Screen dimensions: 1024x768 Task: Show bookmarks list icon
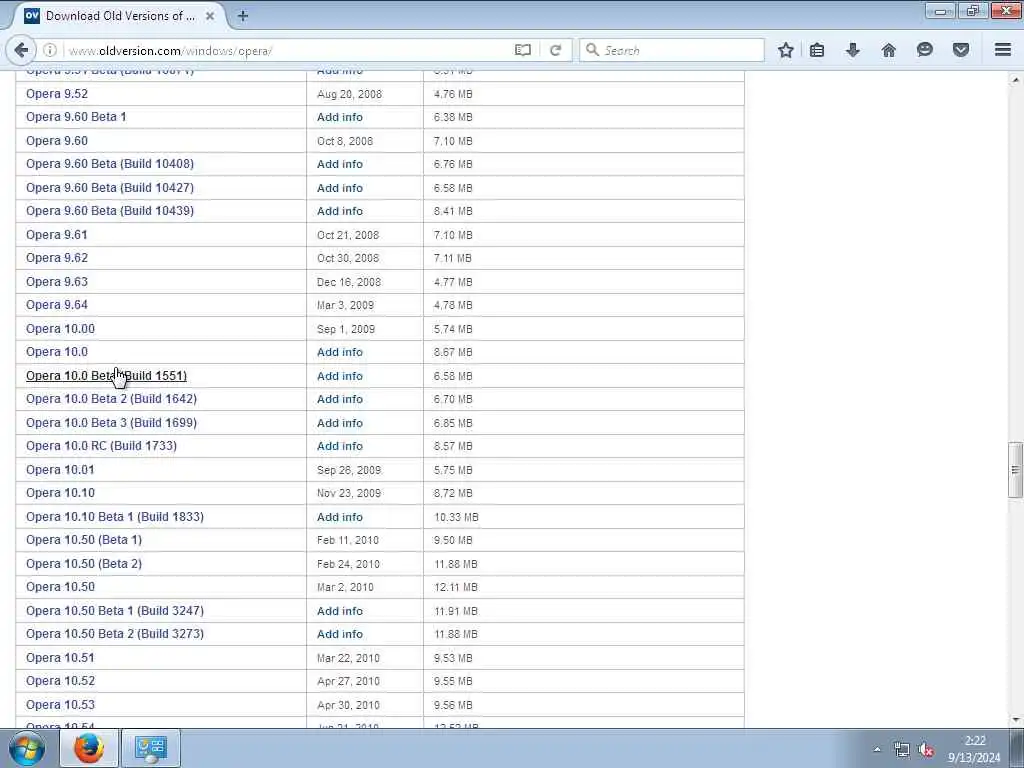(x=817, y=50)
